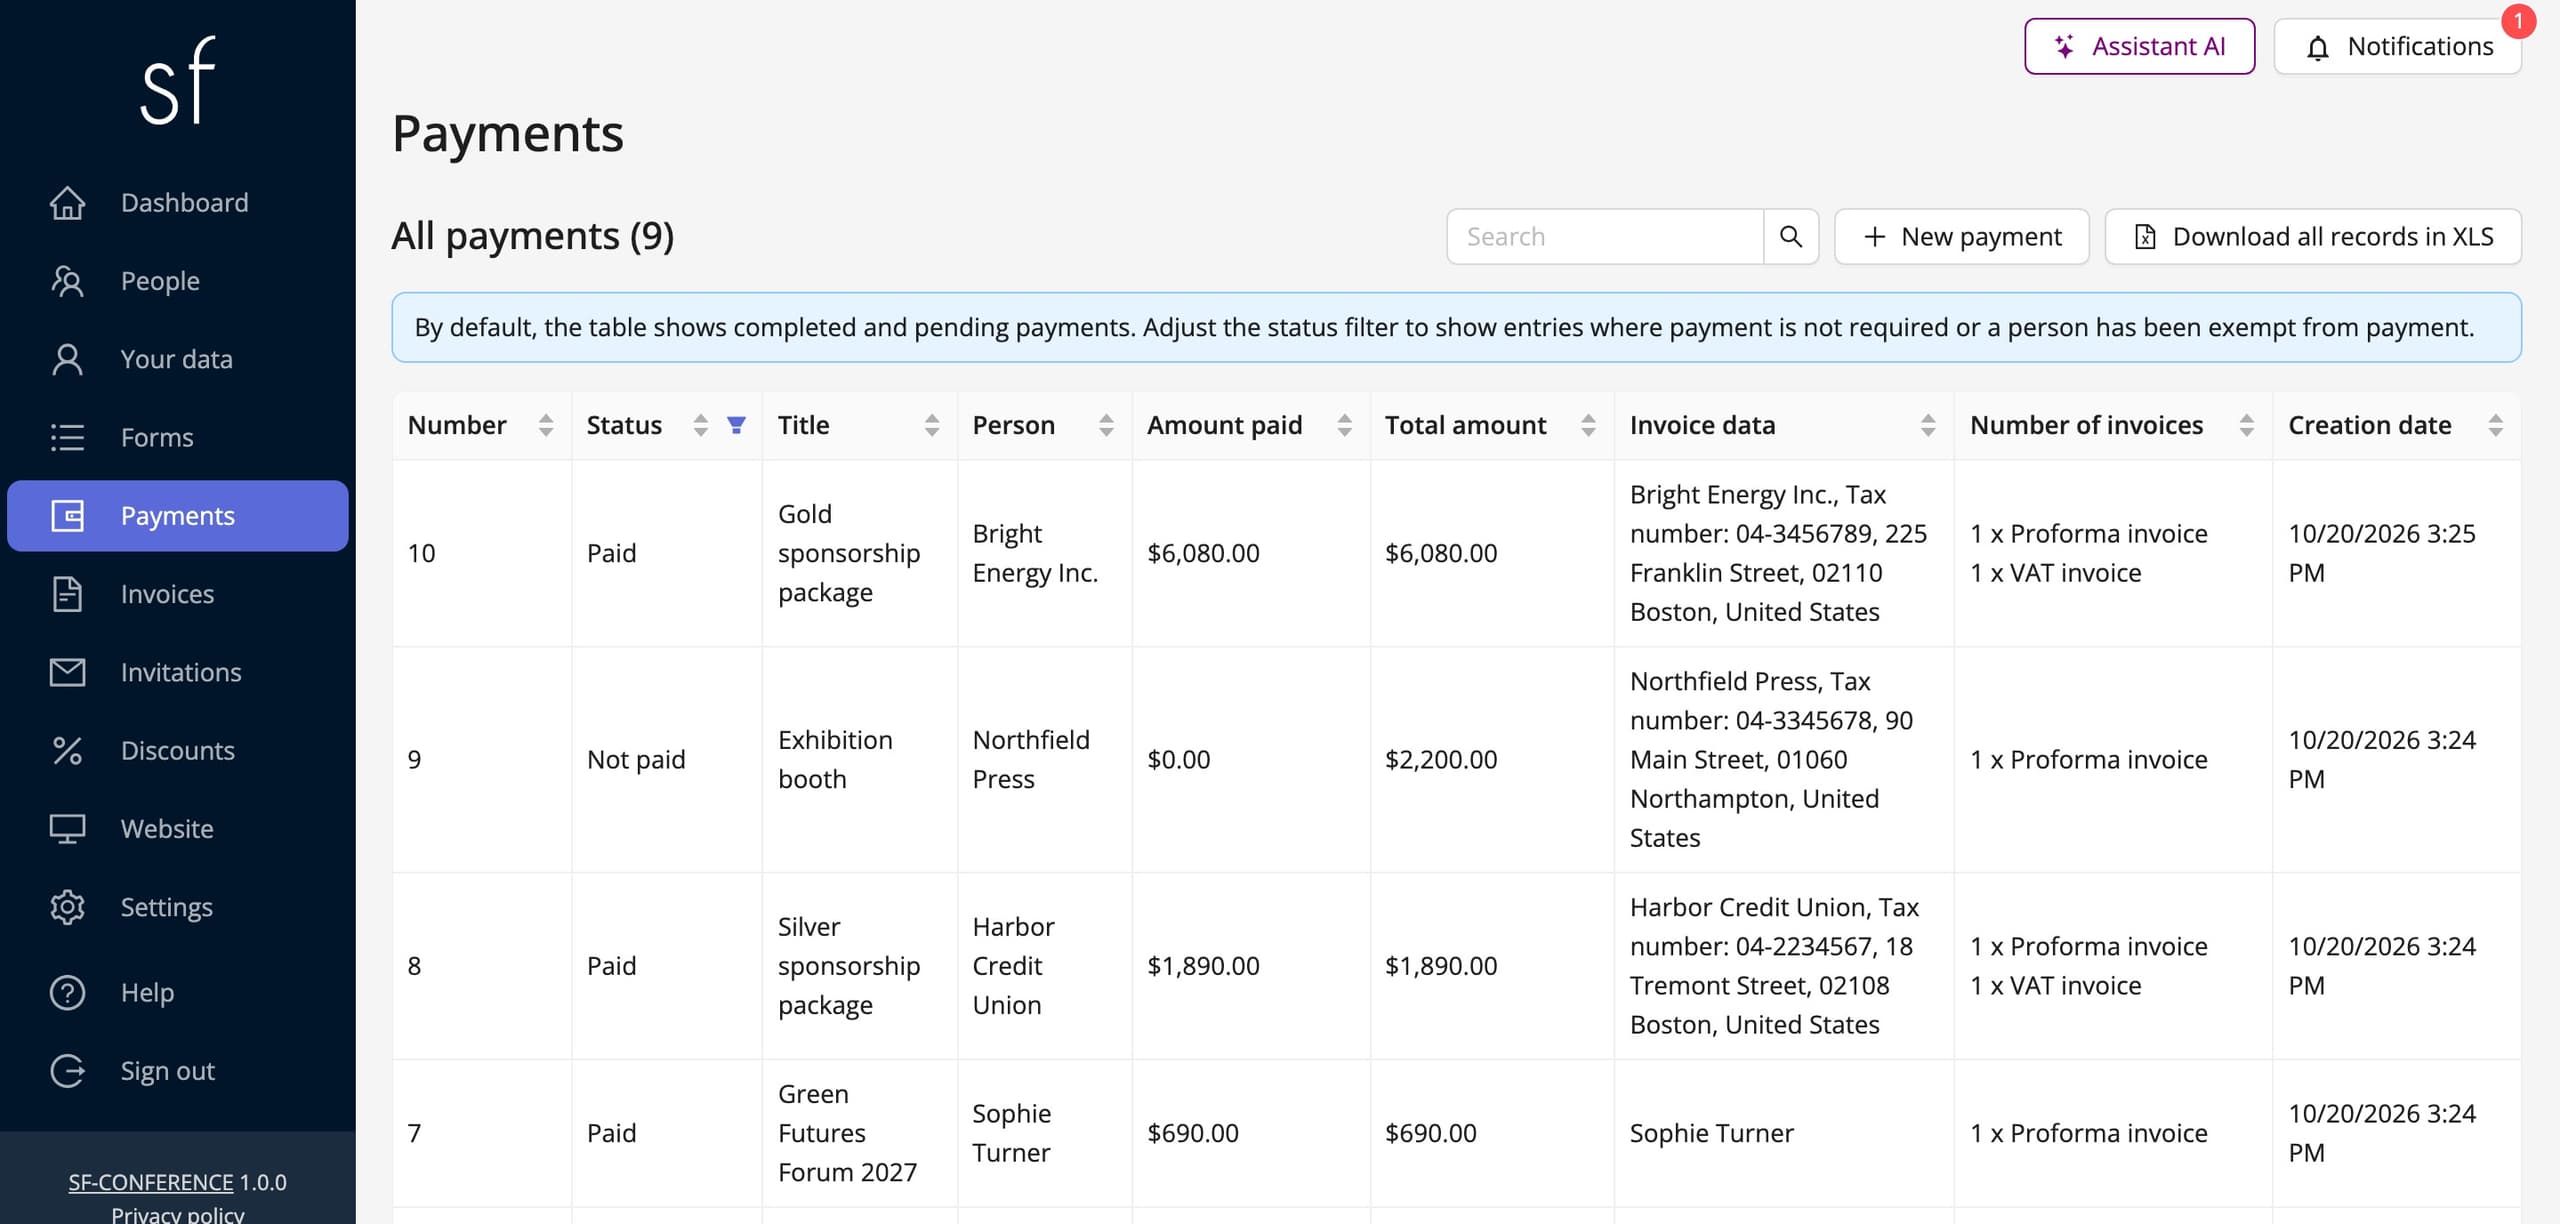Click the Sign out arrow icon

click(x=67, y=1071)
